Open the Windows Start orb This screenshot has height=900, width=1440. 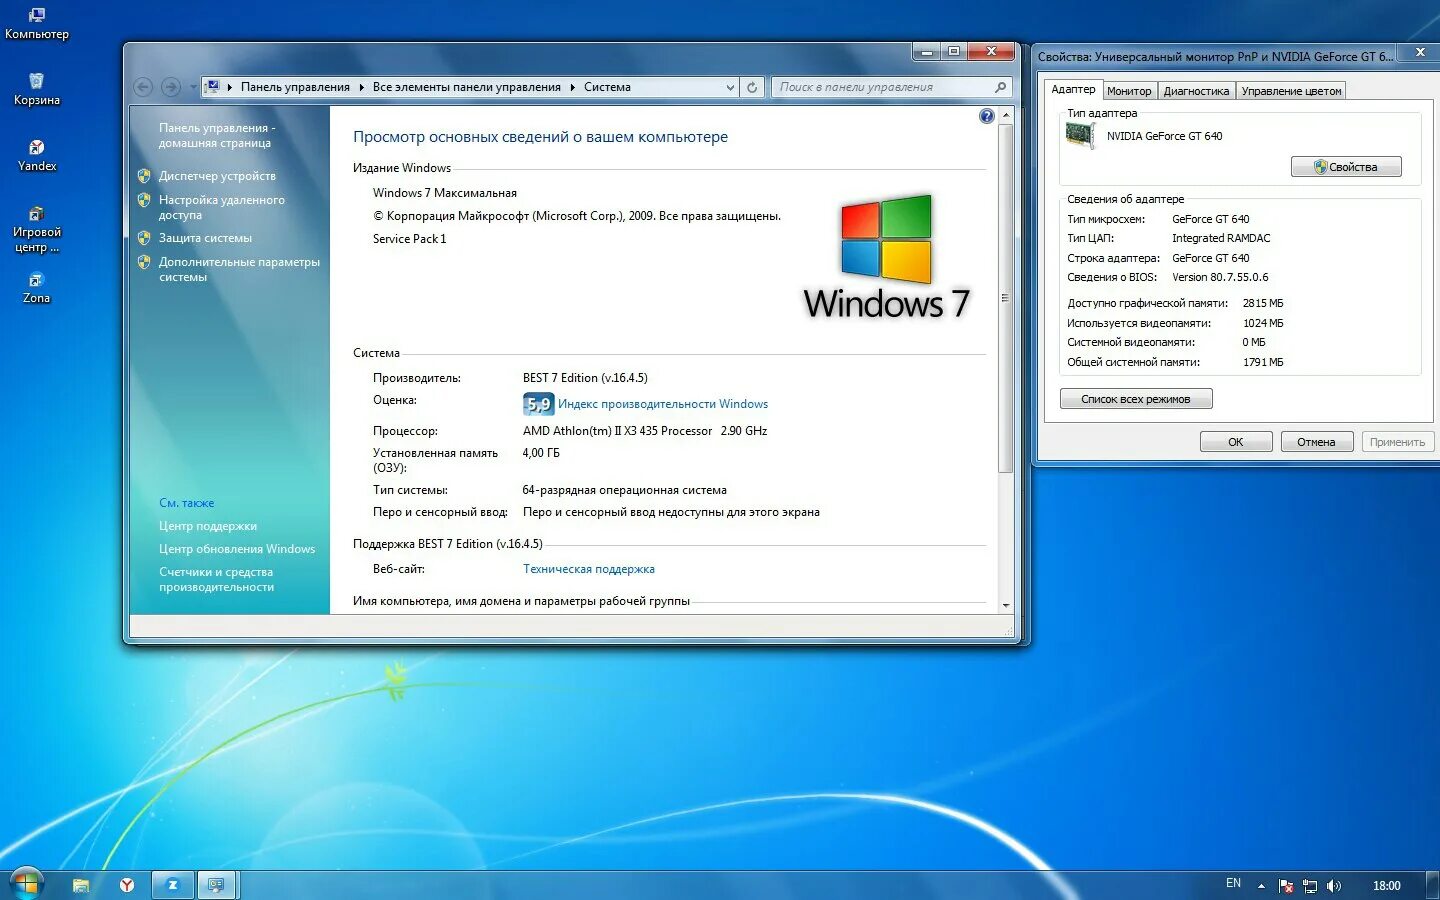(25, 883)
